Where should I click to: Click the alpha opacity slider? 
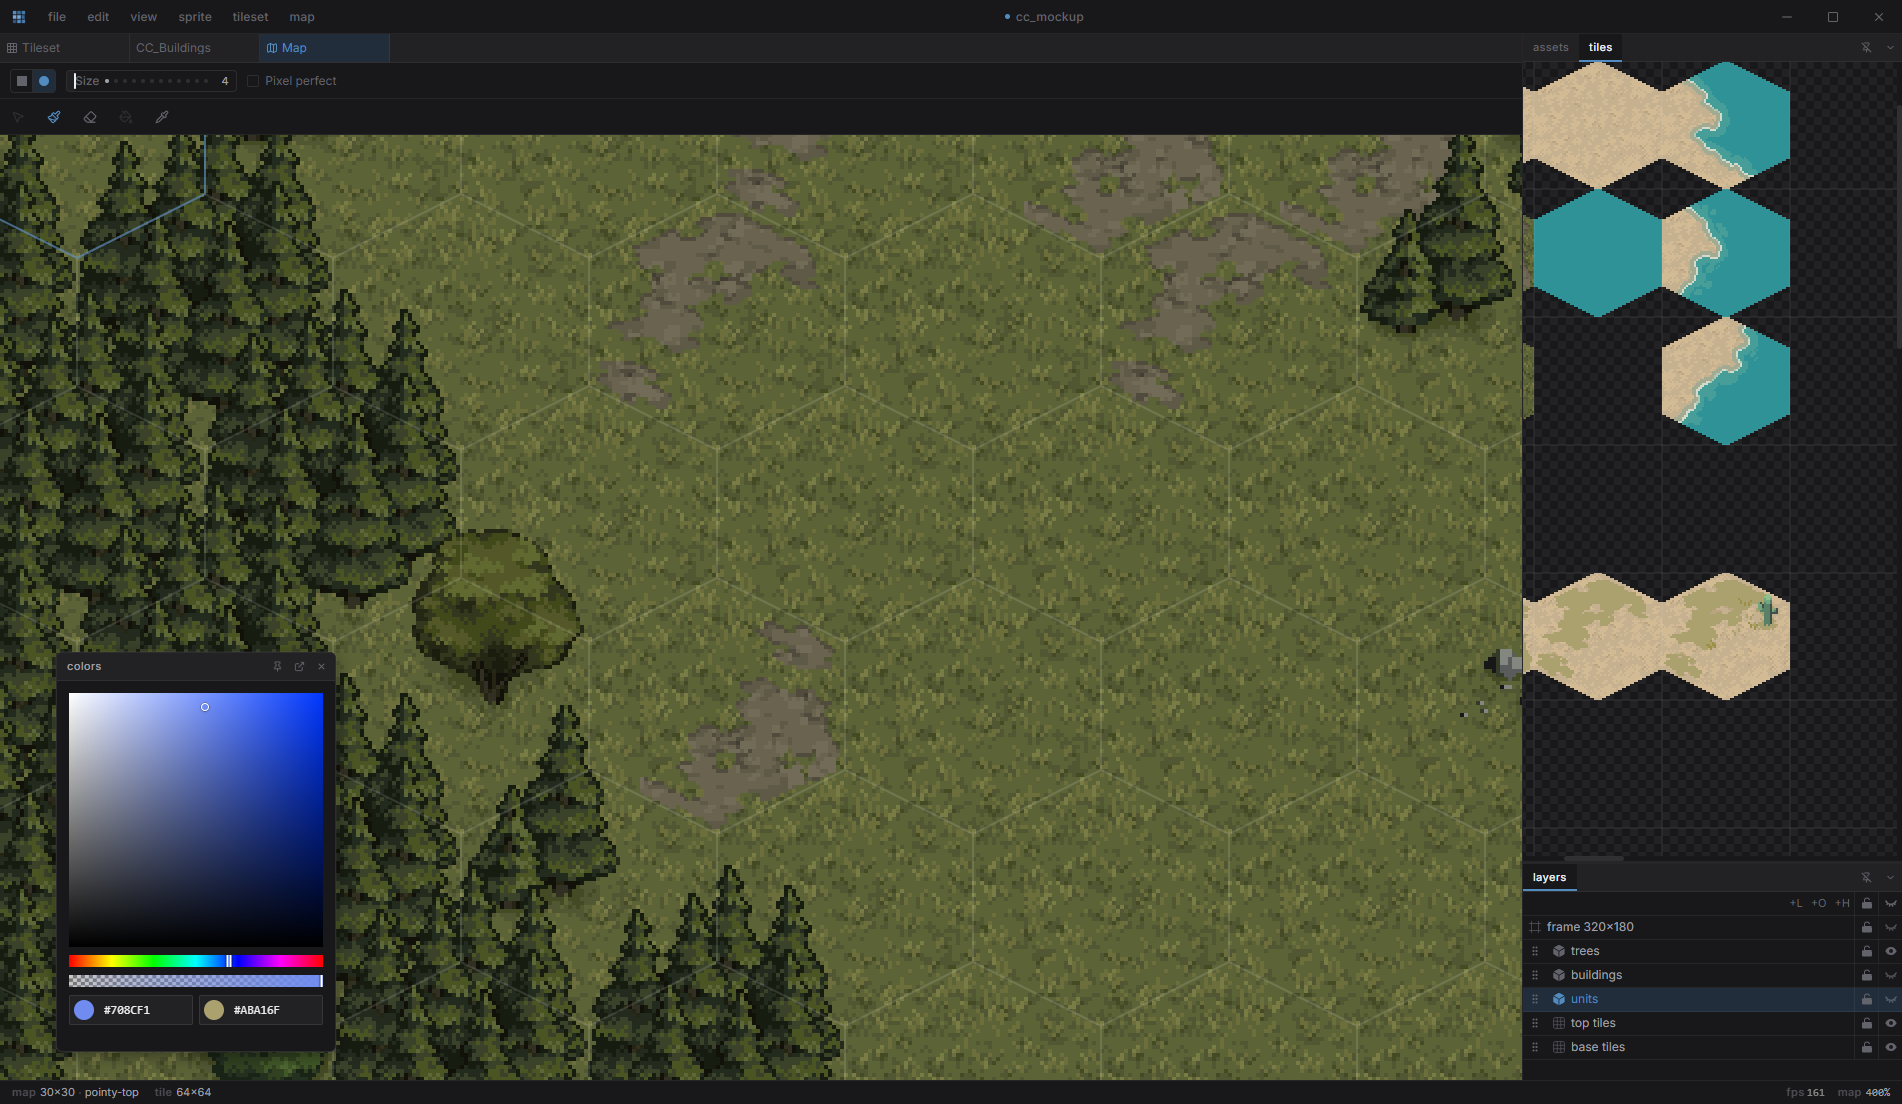[x=196, y=981]
